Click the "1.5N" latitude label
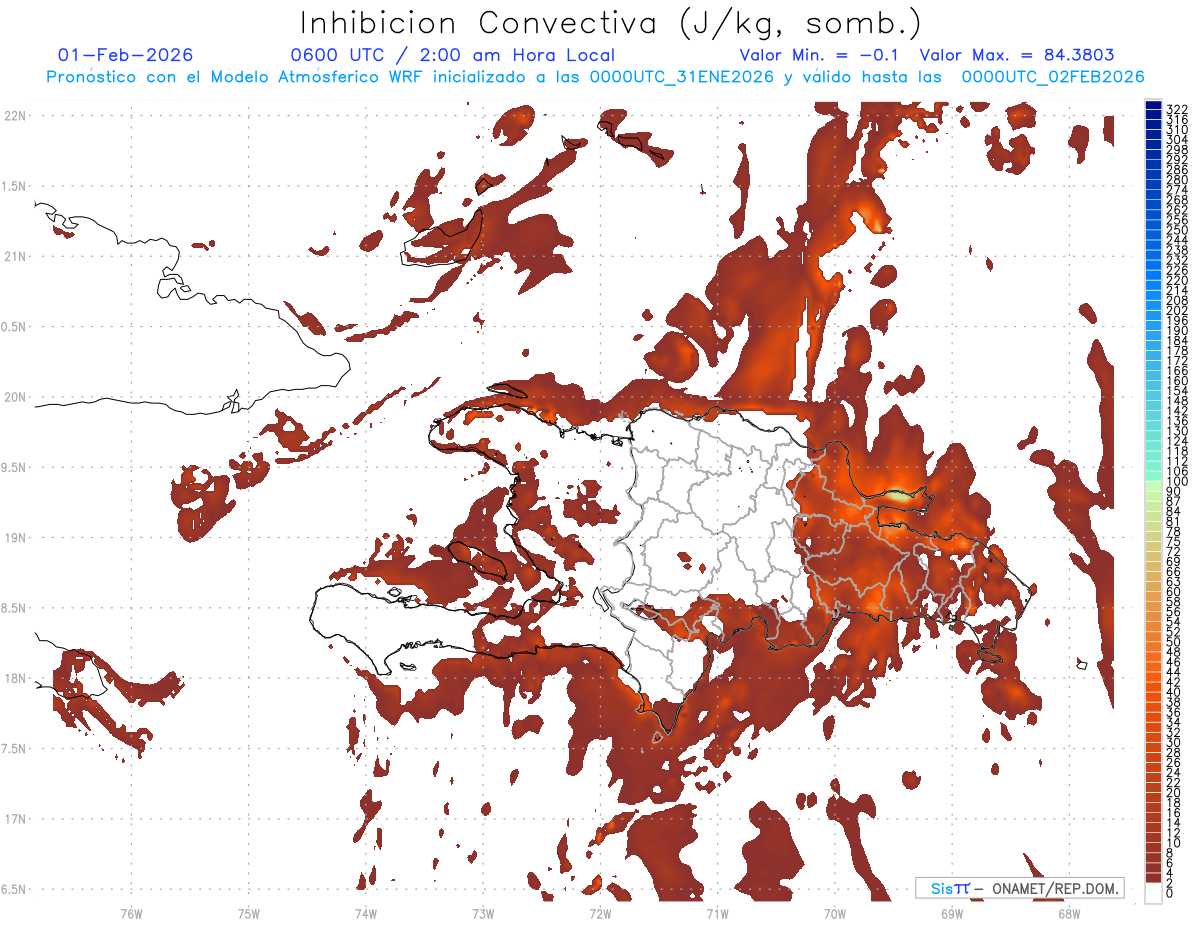Image resolution: width=1200 pixels, height=927 pixels. click(14, 186)
